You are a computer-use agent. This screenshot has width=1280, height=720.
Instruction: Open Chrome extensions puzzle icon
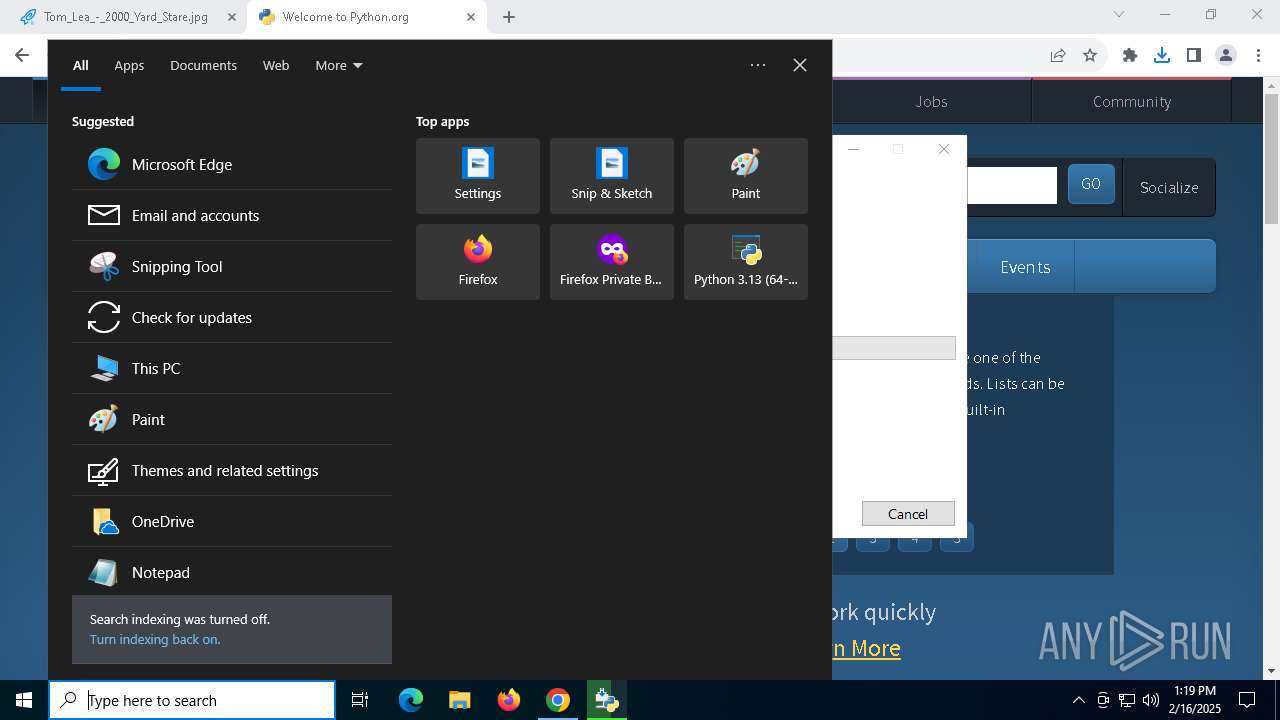click(x=1130, y=55)
